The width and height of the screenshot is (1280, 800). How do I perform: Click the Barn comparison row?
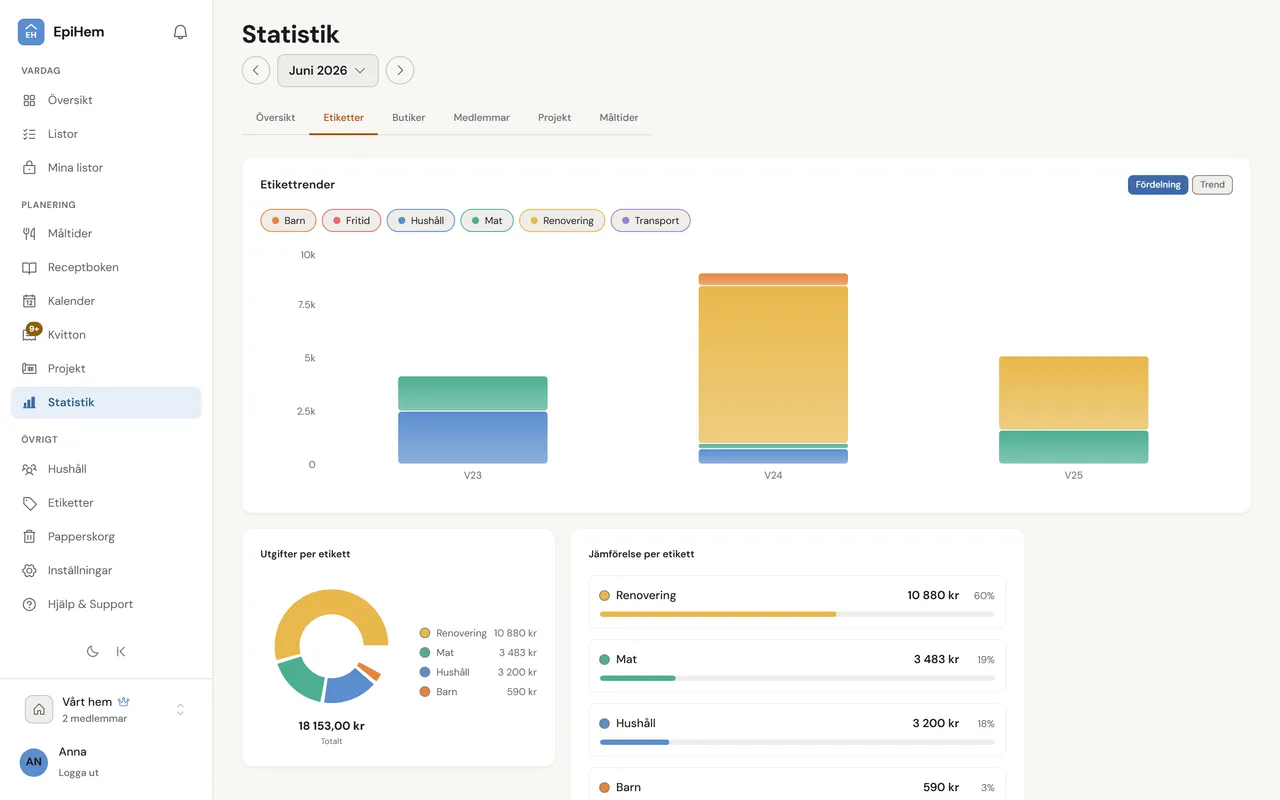click(x=797, y=785)
